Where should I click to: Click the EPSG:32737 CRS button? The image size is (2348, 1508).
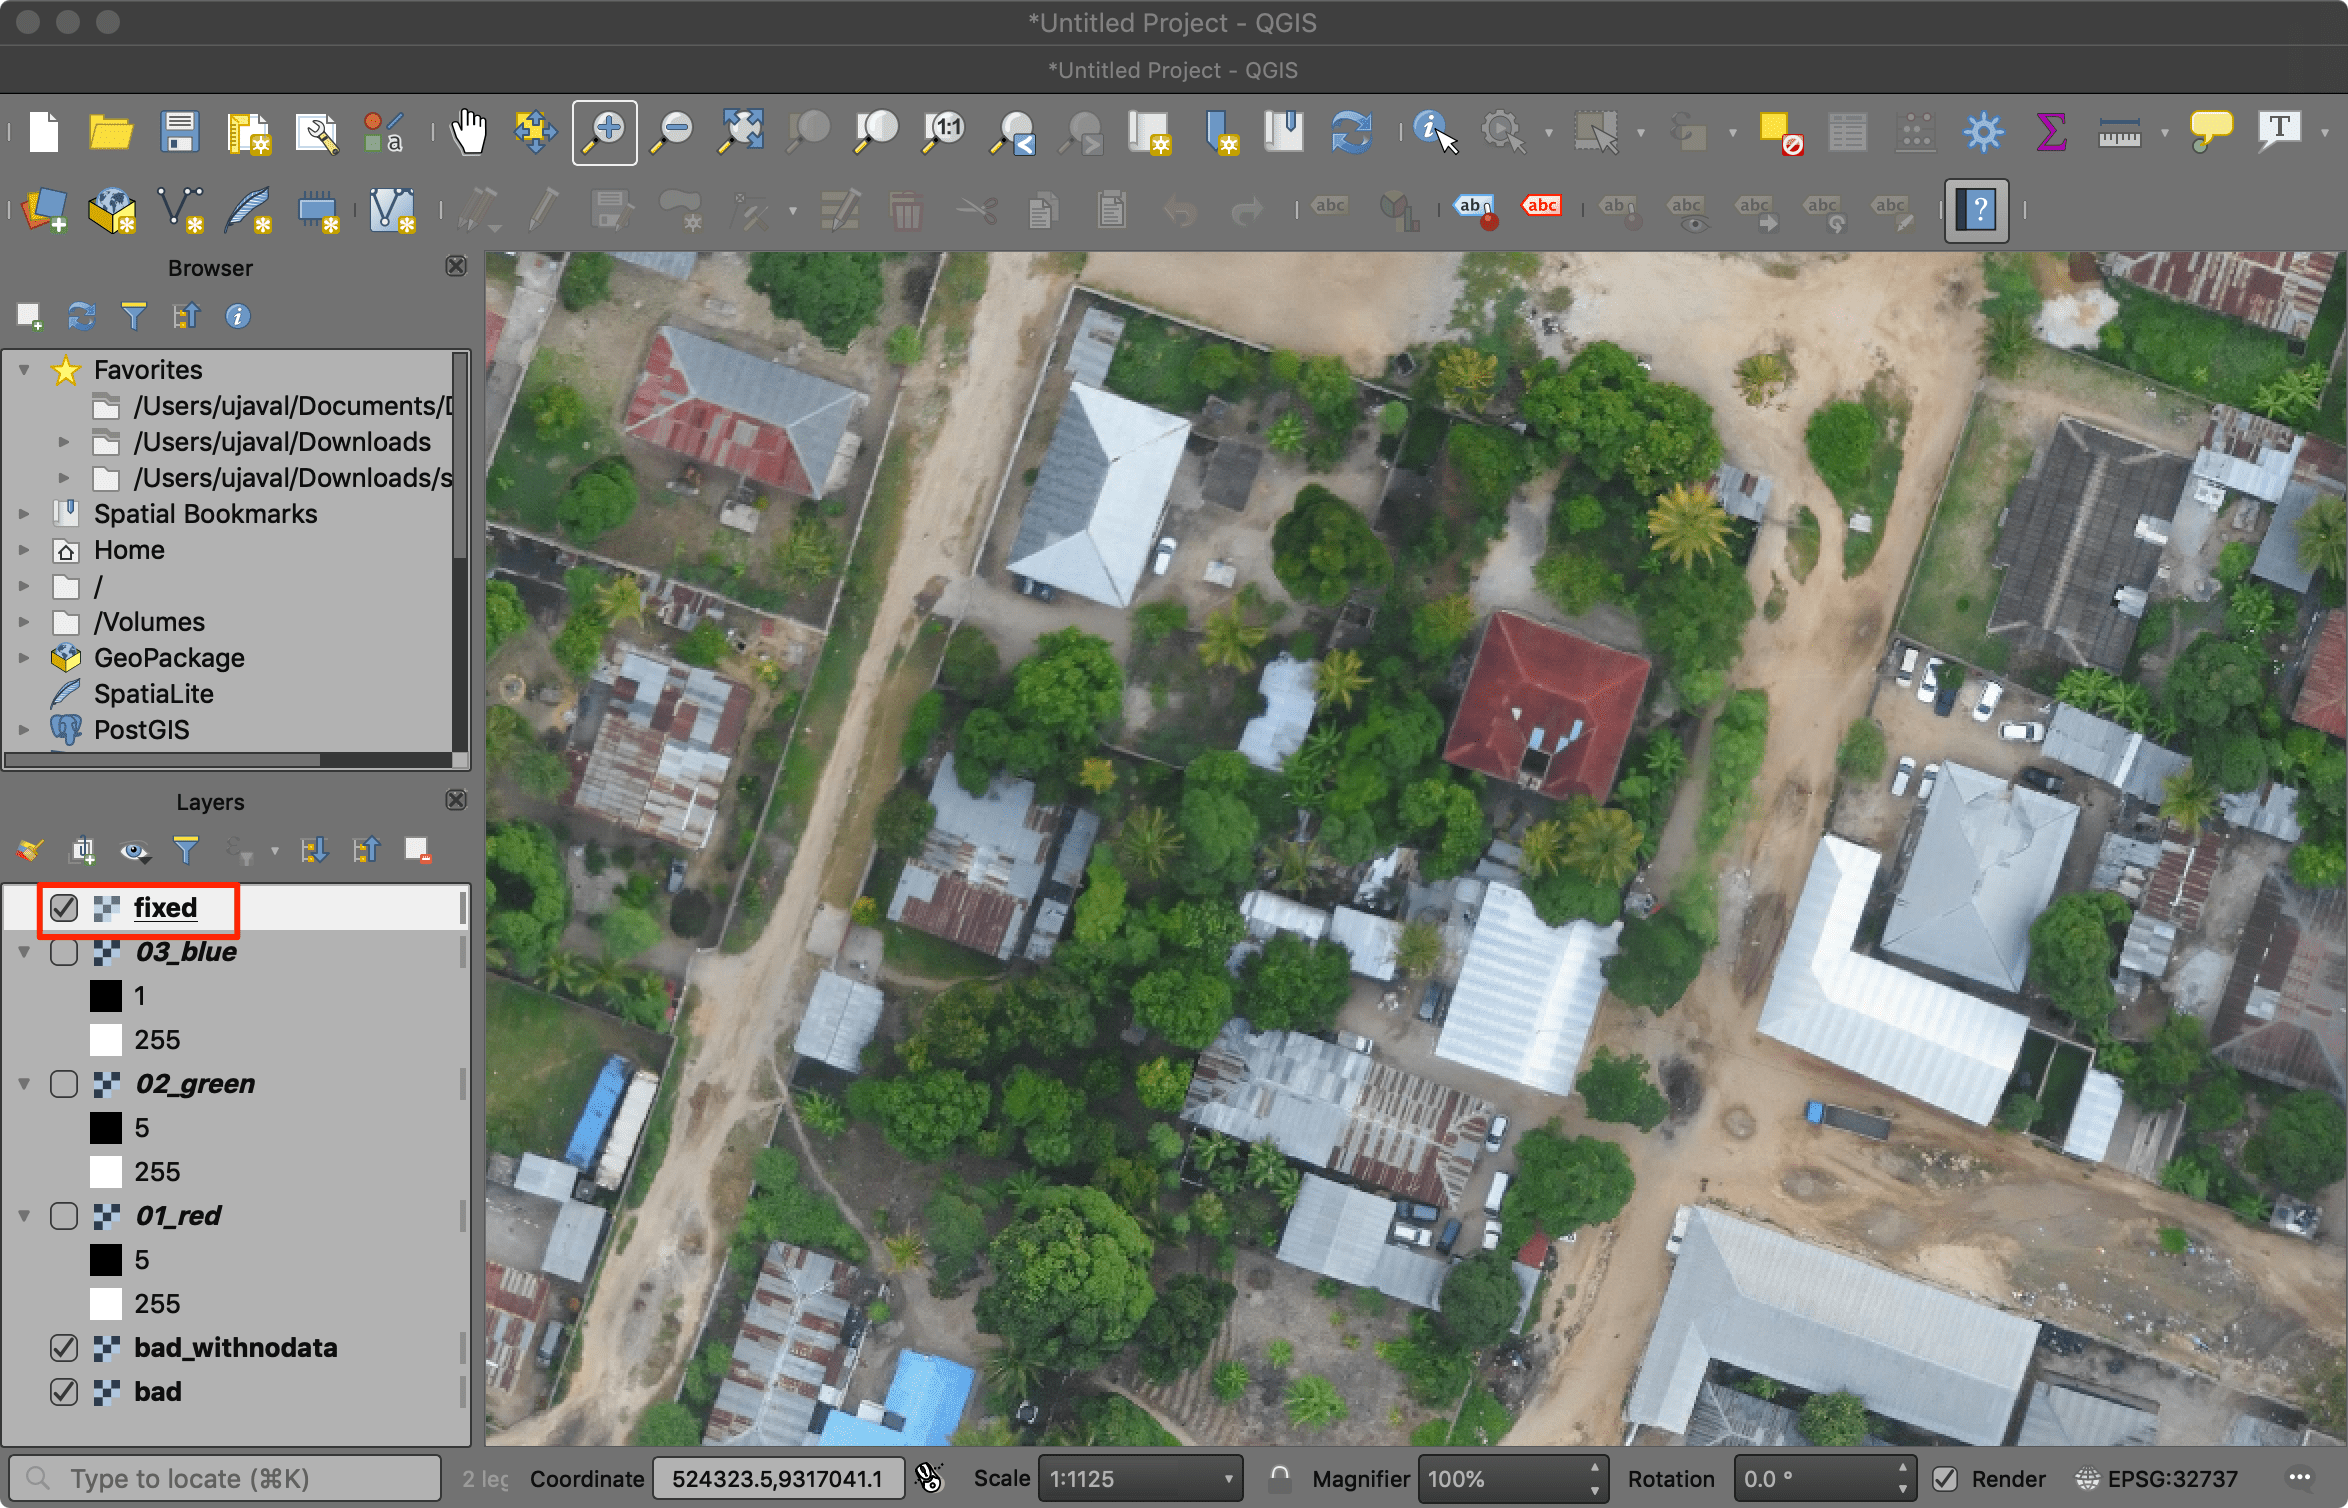[2158, 1479]
